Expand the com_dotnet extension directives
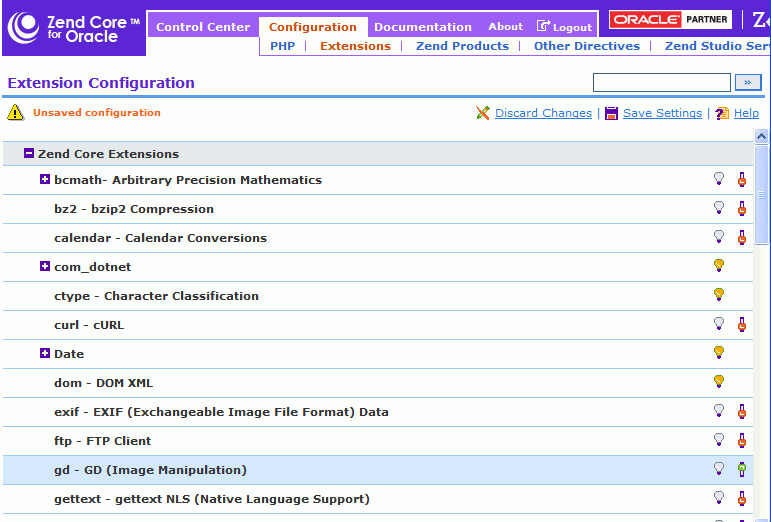771x522 pixels. click(x=45, y=266)
